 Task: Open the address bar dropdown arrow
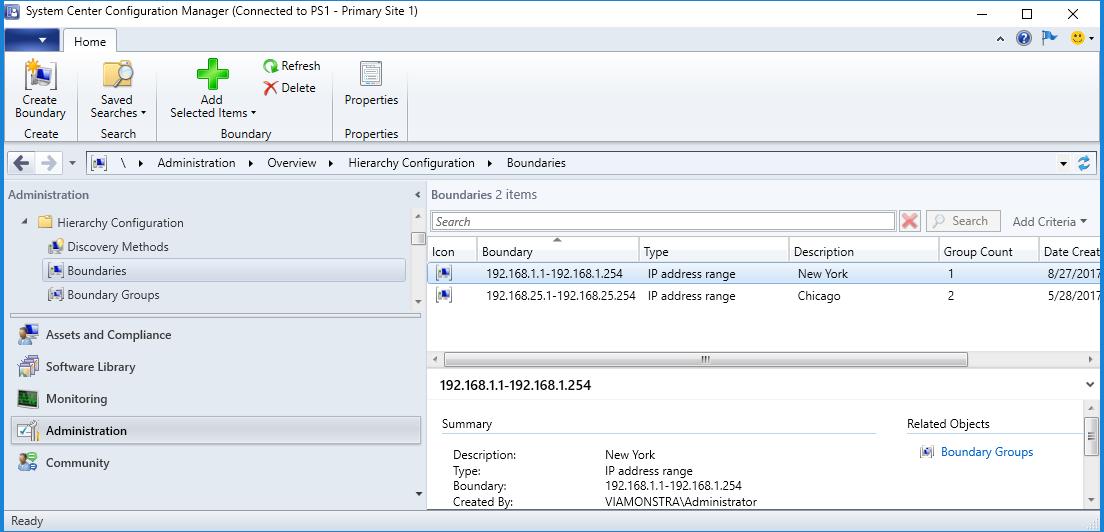click(1063, 163)
